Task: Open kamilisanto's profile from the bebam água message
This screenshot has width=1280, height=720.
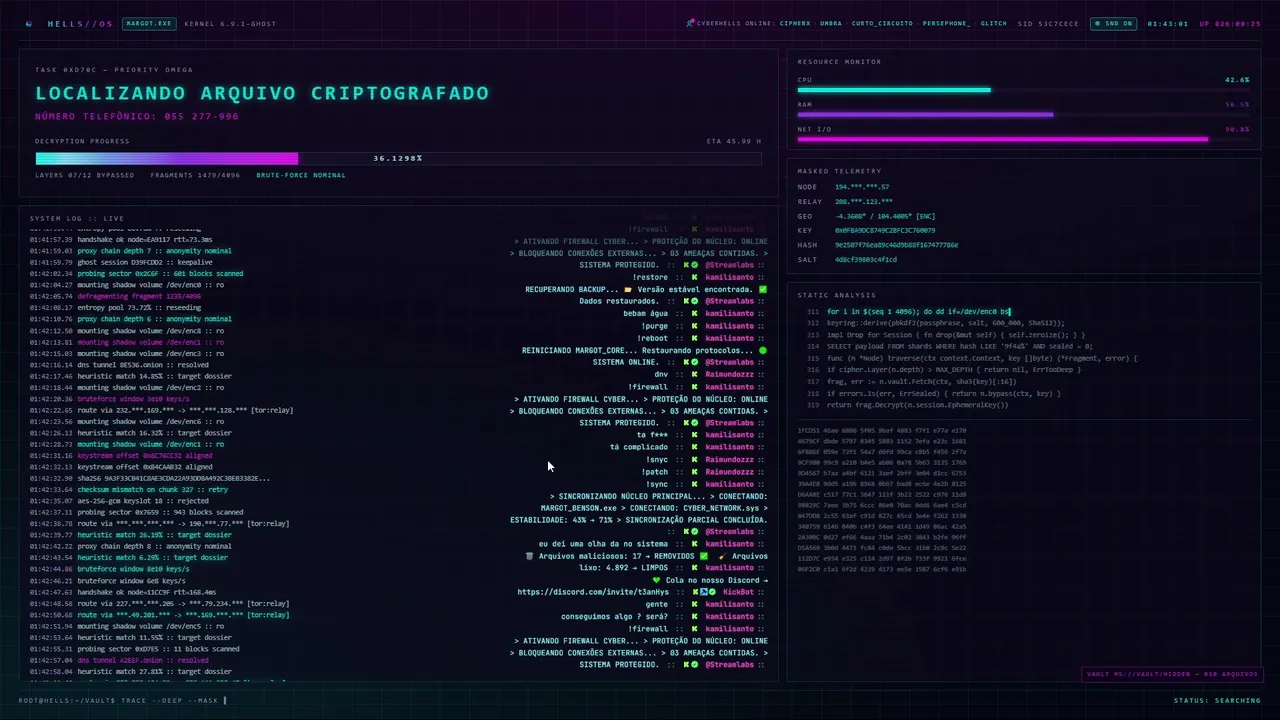Action: 729,313
